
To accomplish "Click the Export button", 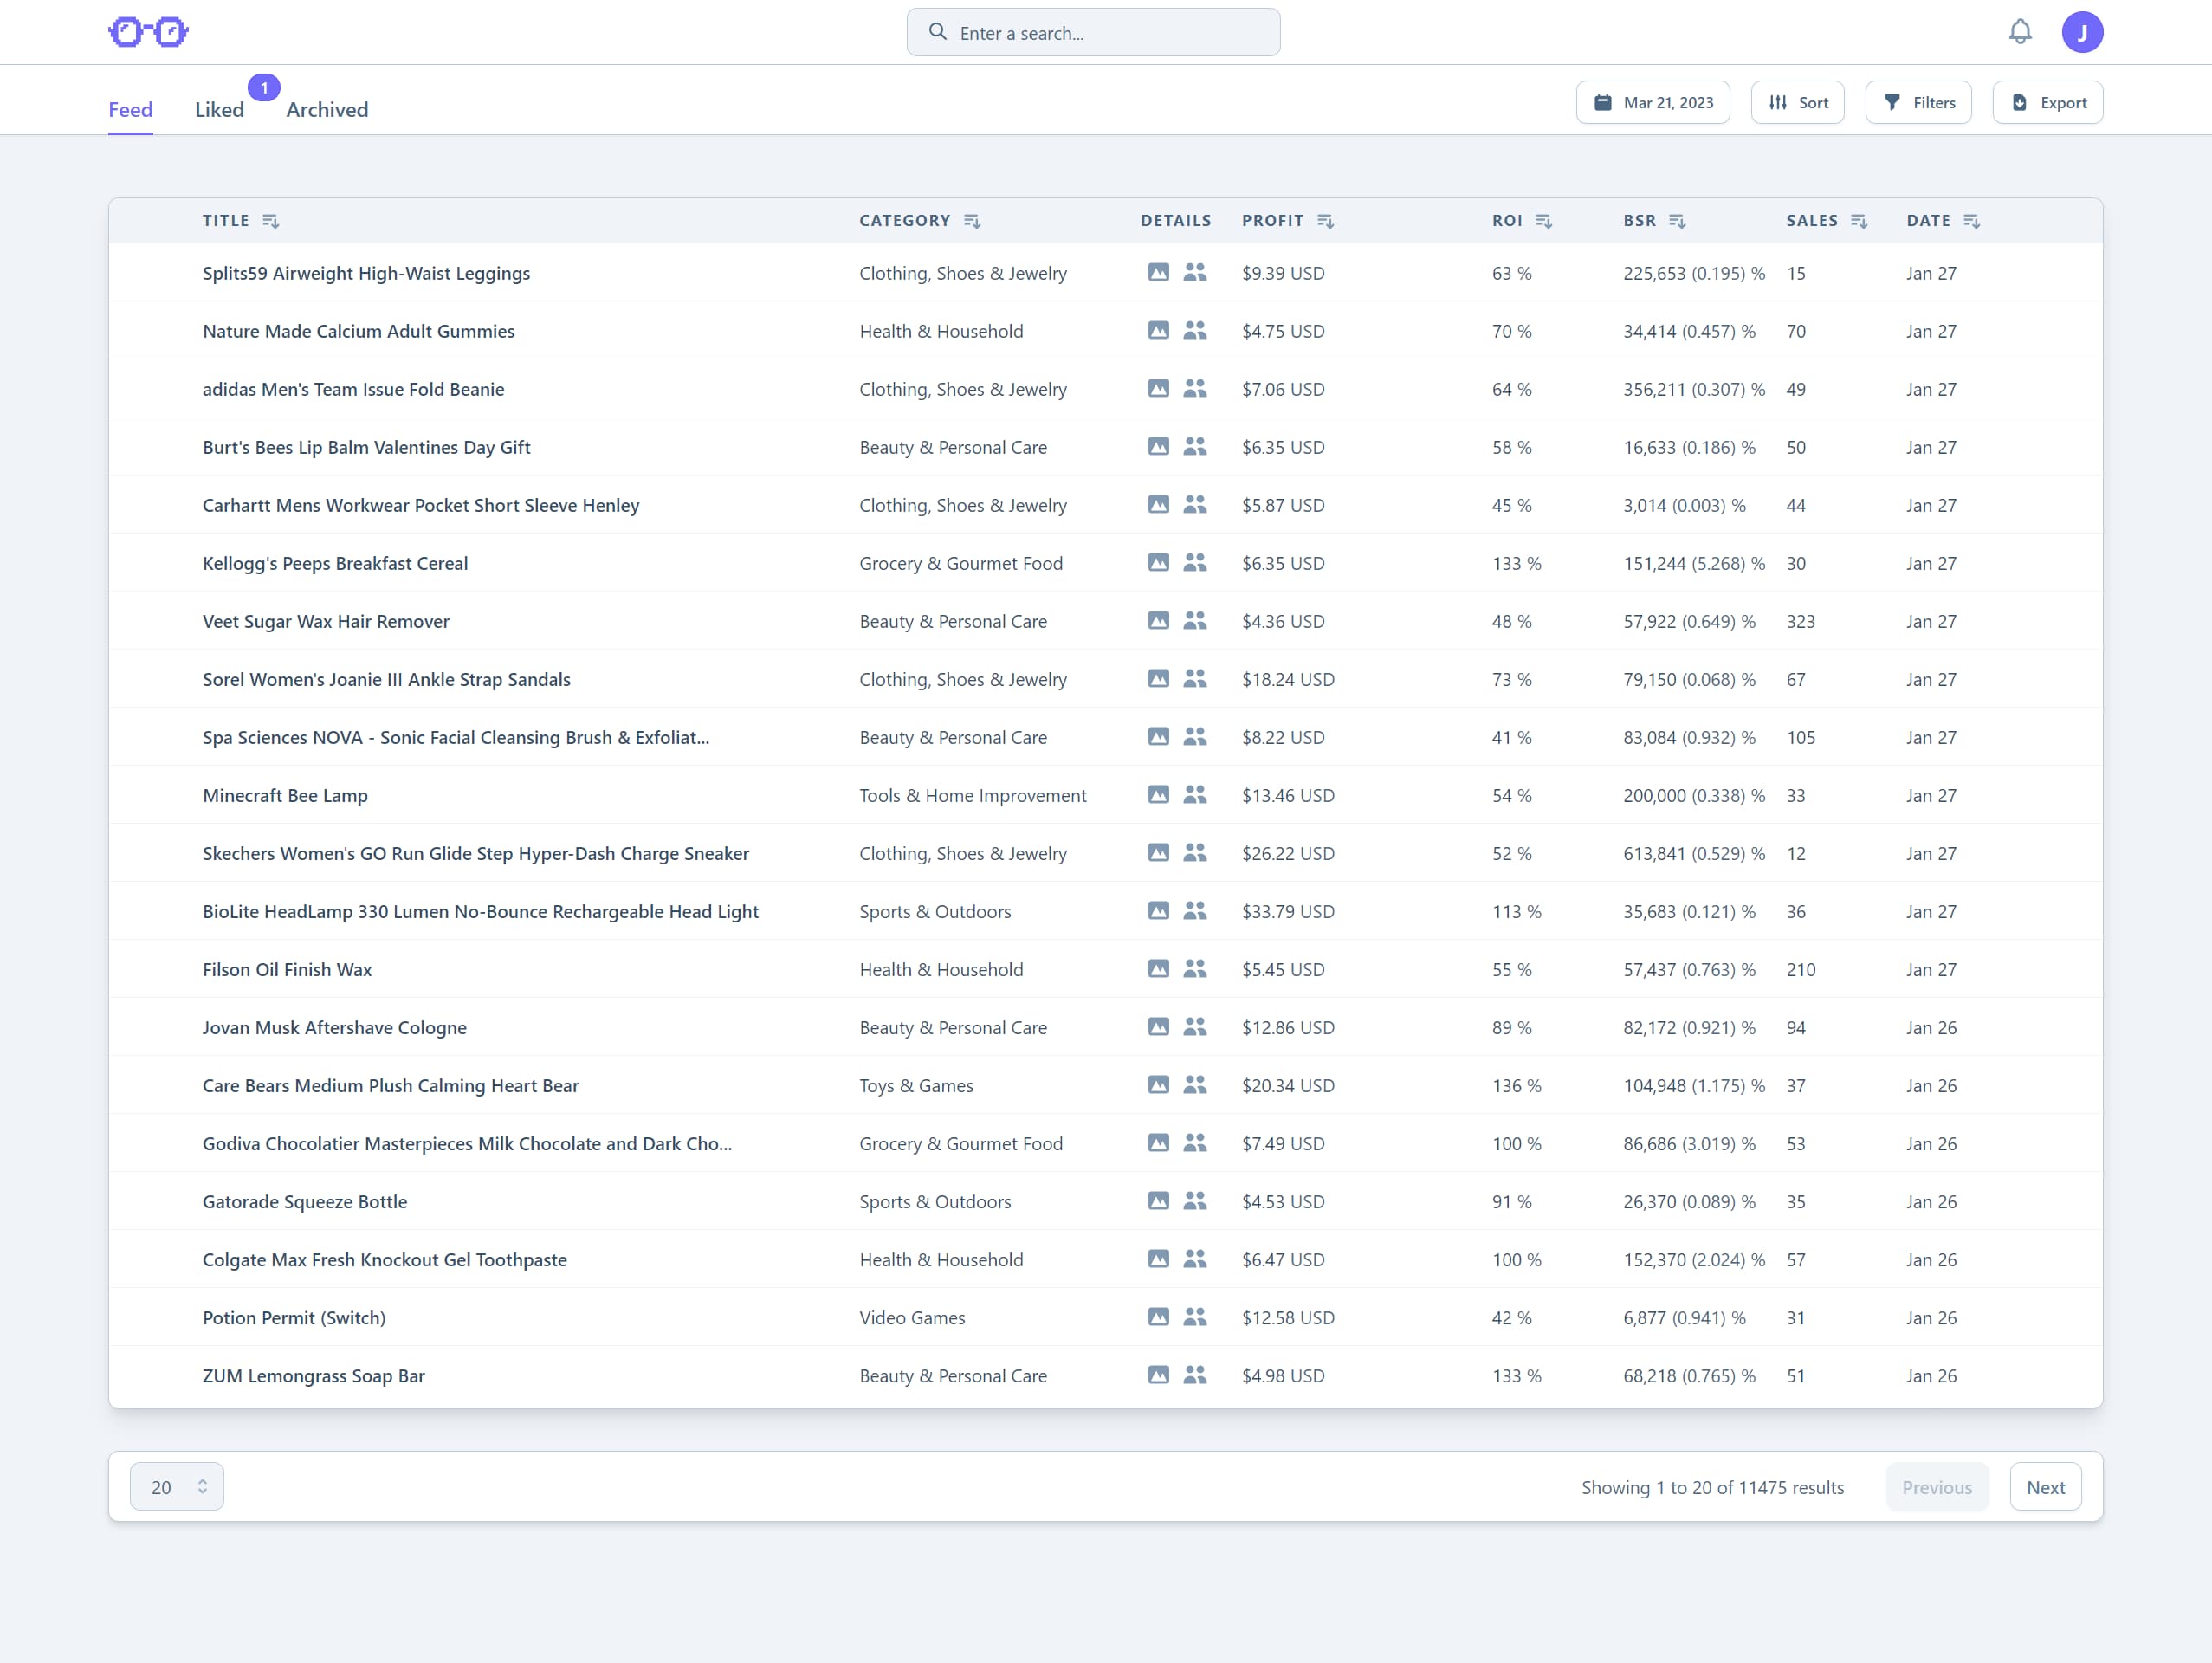I will (2047, 102).
